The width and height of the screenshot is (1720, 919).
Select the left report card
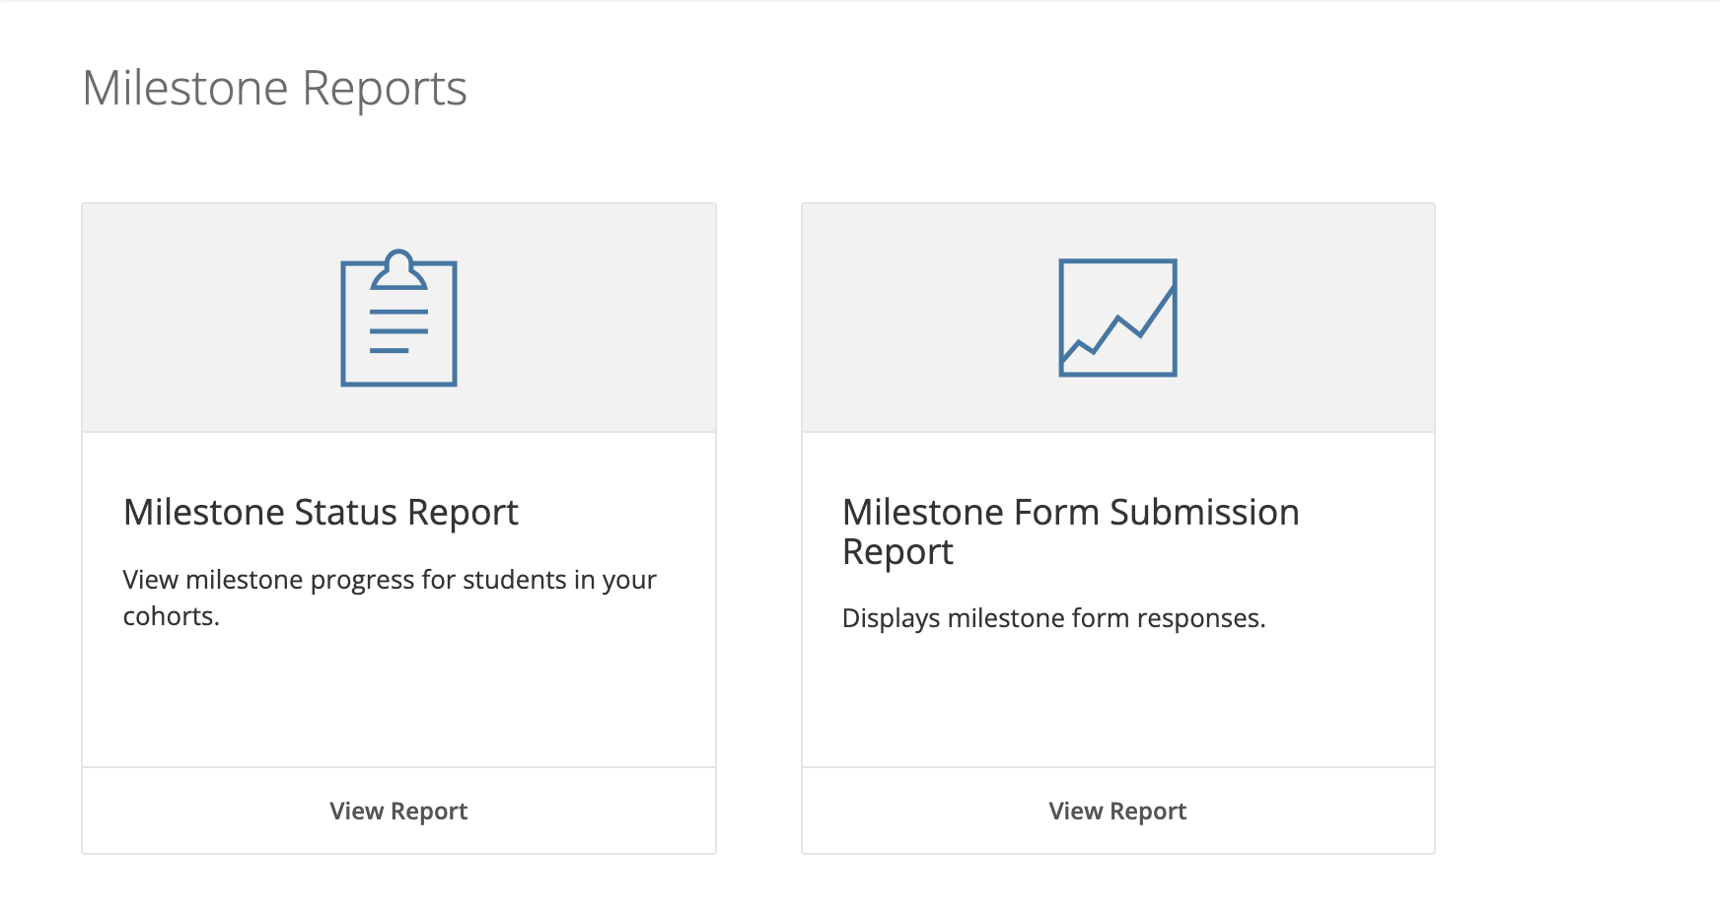click(x=398, y=528)
